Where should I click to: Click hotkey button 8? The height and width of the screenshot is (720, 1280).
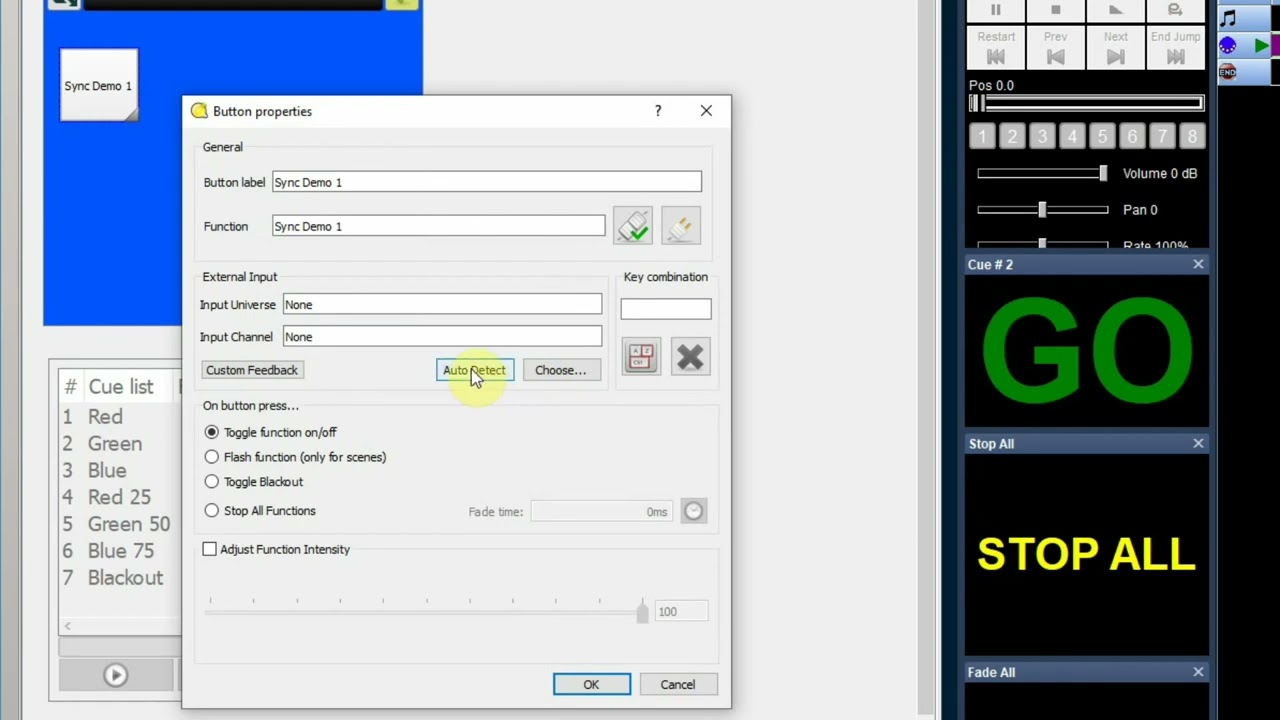point(1192,136)
